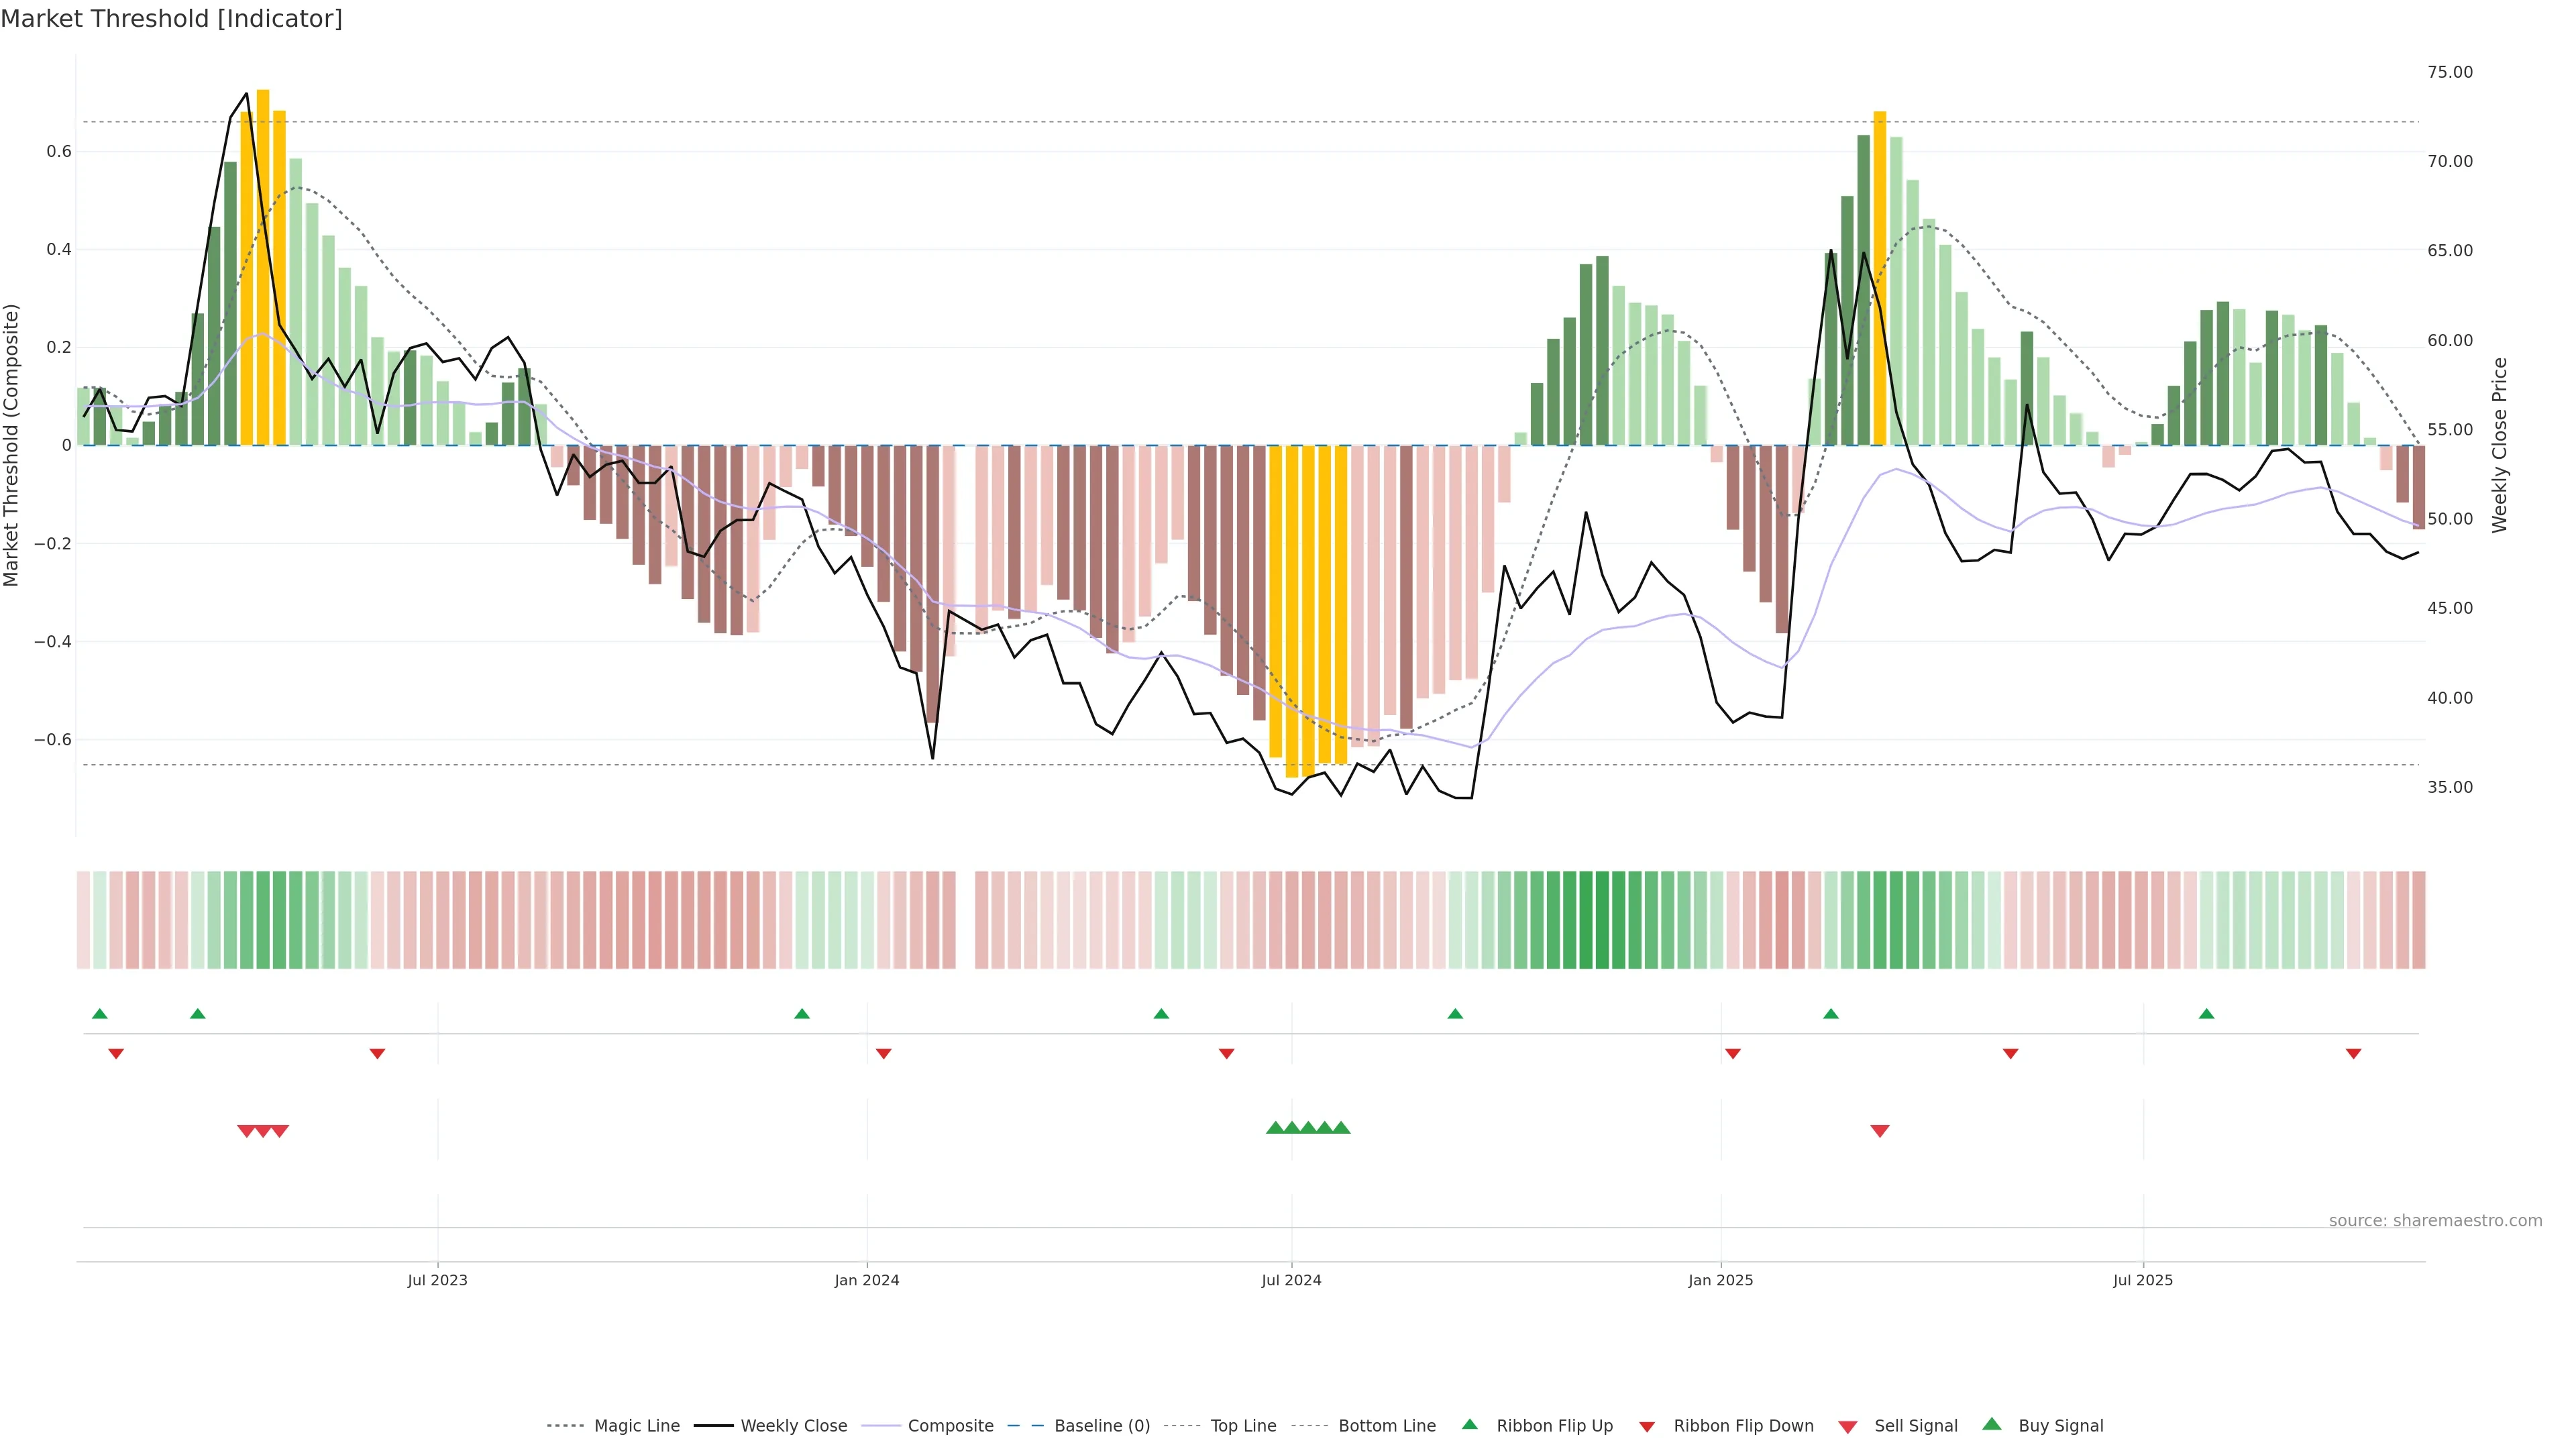Click the Jan 2025 axis label
The height and width of the screenshot is (1449, 2576).
(x=1720, y=1280)
